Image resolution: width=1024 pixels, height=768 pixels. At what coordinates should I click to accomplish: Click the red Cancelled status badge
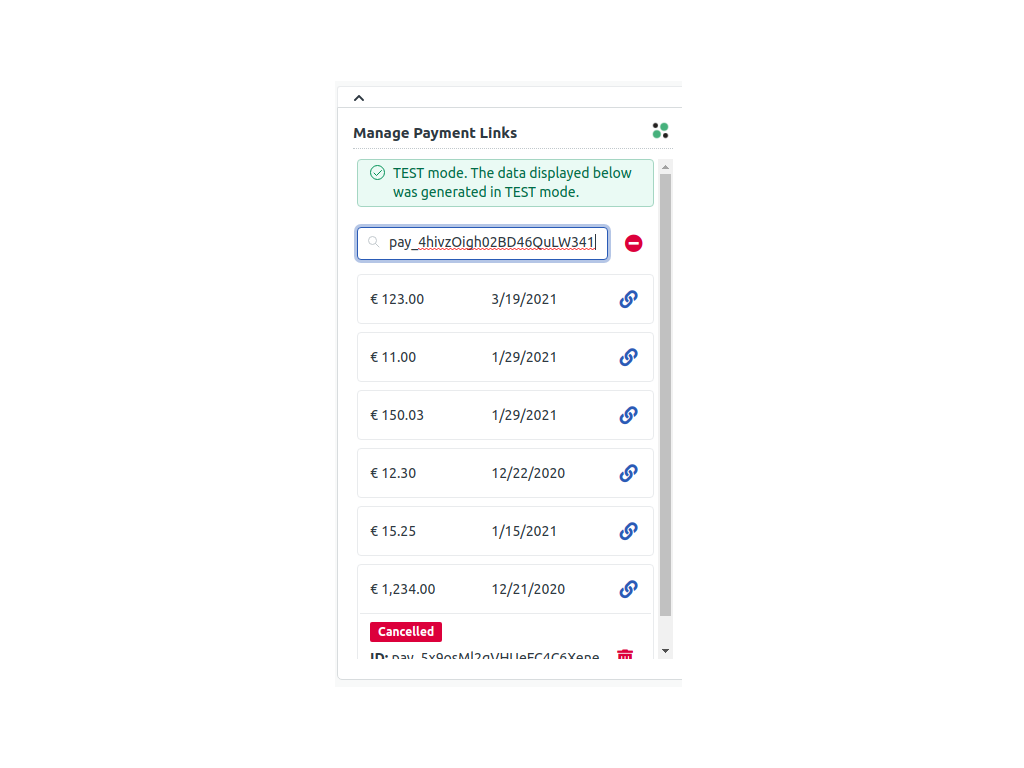click(406, 632)
